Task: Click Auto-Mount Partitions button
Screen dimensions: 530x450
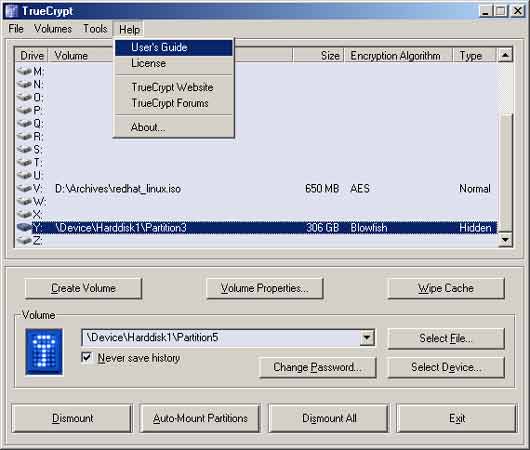Action: click(200, 418)
